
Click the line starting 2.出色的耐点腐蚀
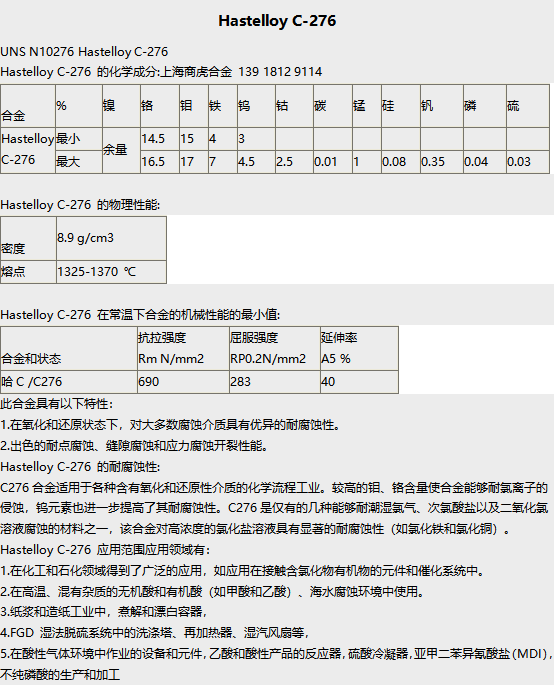click(134, 446)
